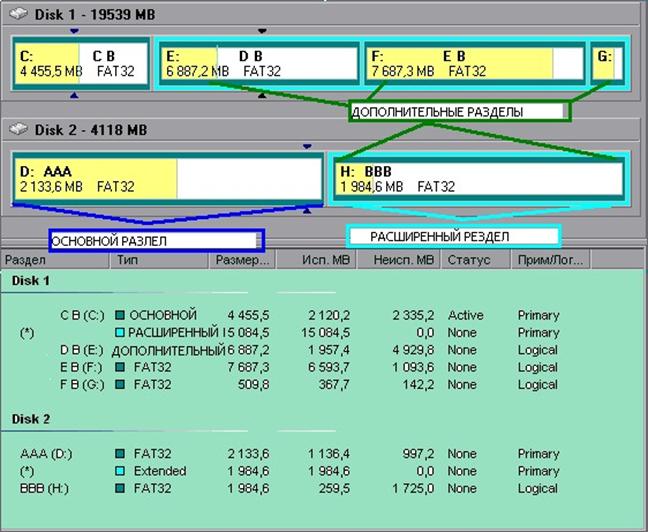Image resolution: width=648 pixels, height=532 pixels.
Task: Select the E: 6 887,2 MB partition block
Action: point(260,63)
